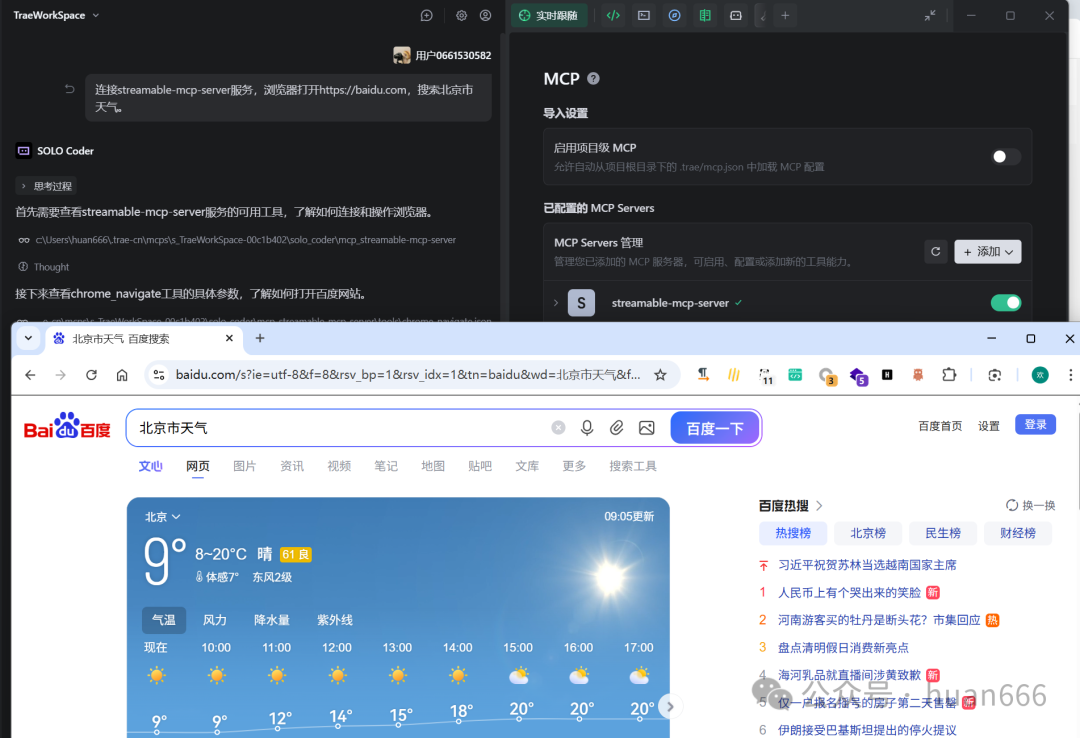Enable project-level MCP toggle
Screen dimensions: 1080x738
point(1006,156)
